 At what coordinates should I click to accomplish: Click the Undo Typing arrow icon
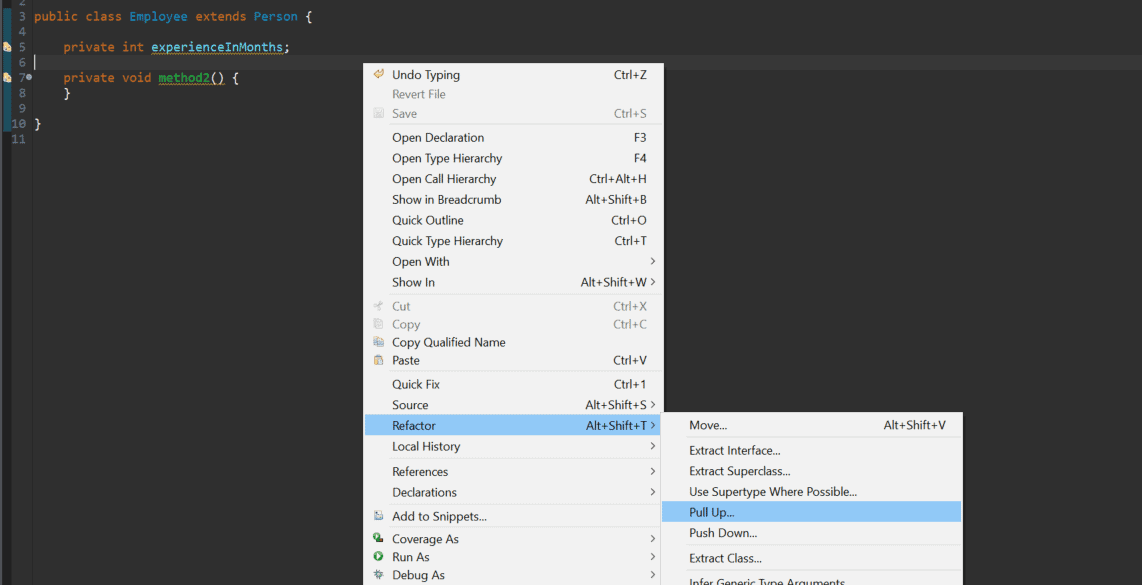tap(378, 74)
